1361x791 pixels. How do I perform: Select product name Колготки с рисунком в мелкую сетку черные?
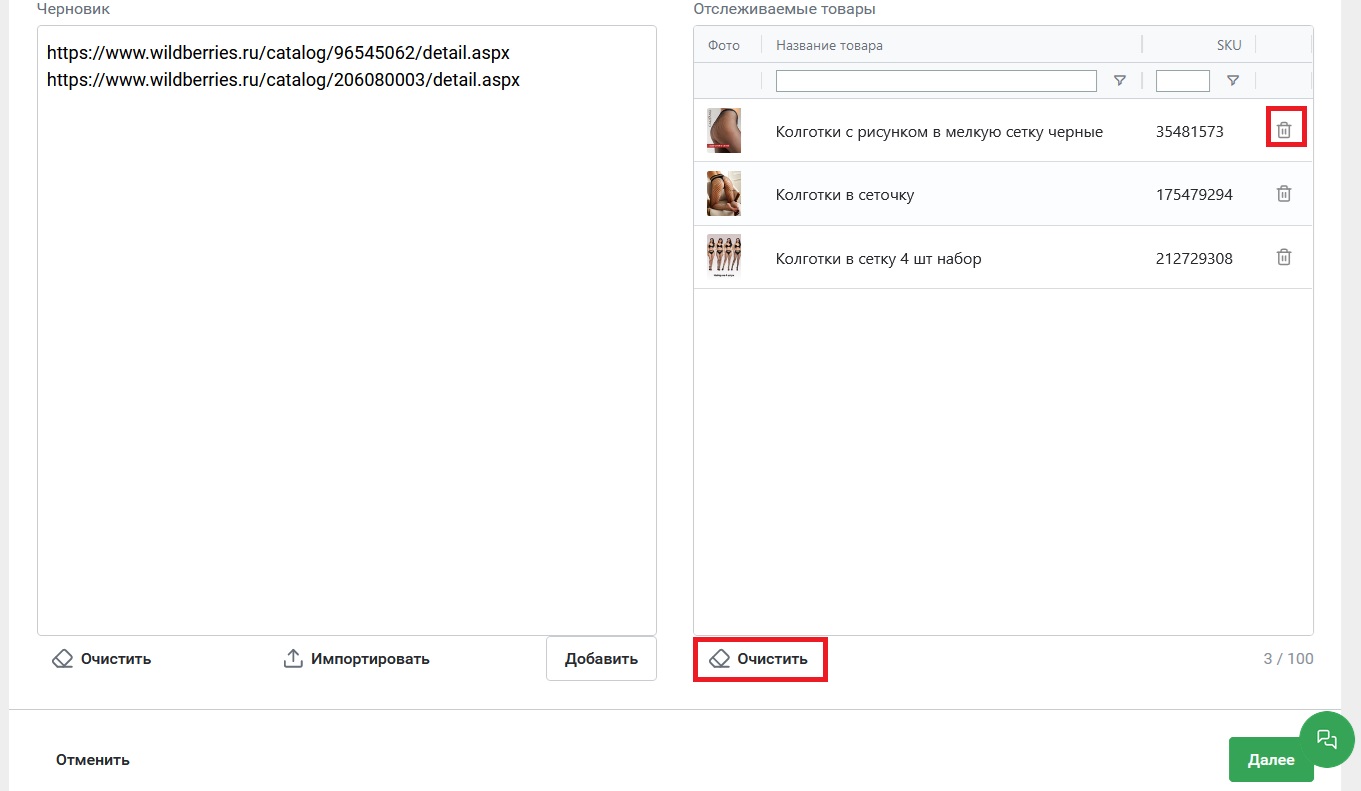coord(939,131)
